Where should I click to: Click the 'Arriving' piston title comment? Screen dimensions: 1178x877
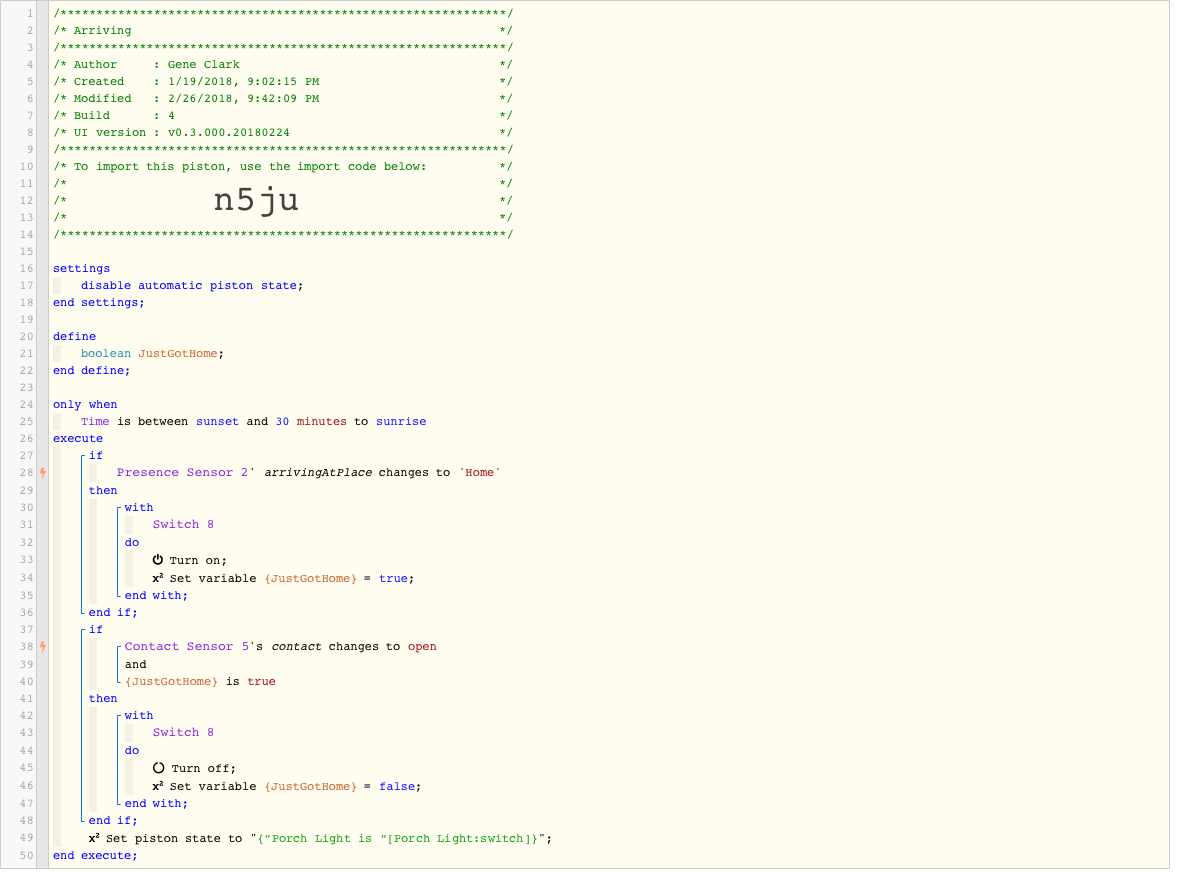pyautogui.click(x=102, y=30)
